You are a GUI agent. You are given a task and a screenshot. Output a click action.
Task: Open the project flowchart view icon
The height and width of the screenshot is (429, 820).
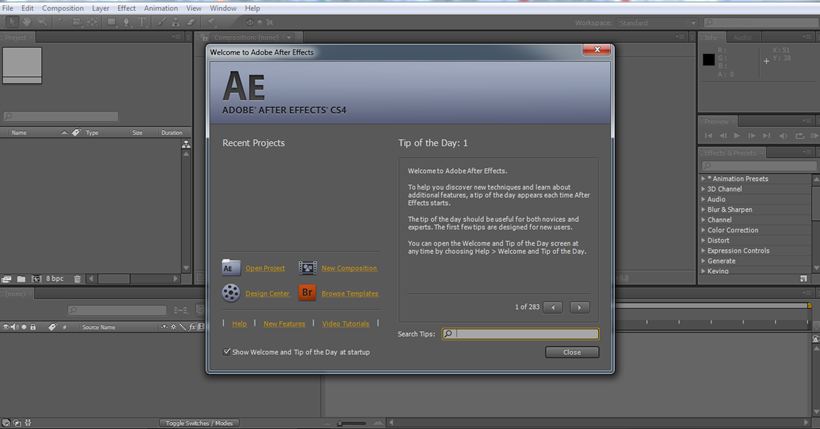186,145
